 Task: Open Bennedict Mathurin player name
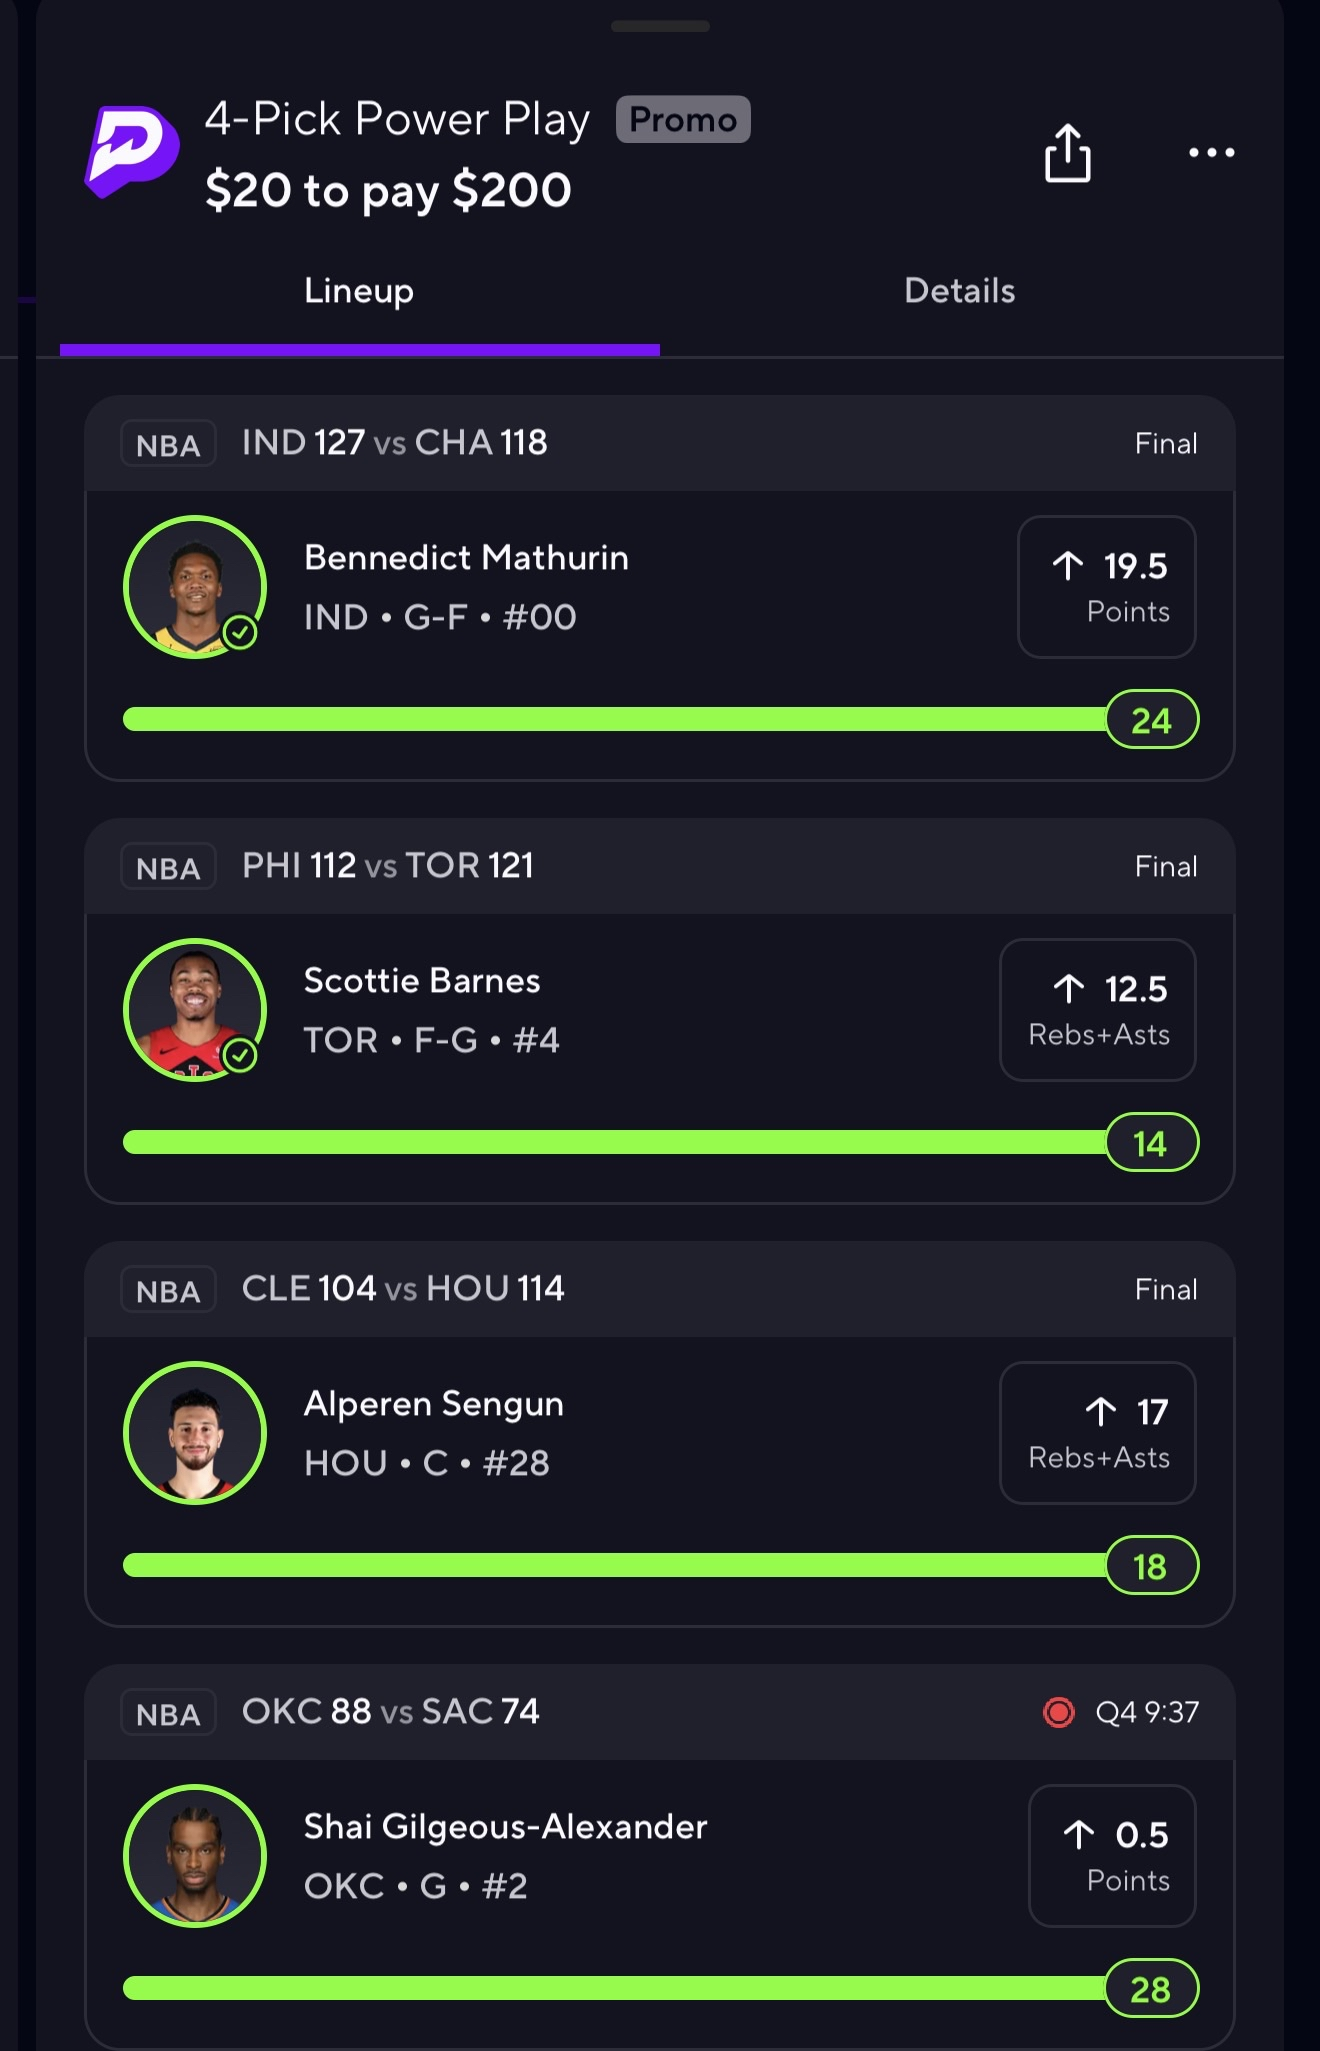[x=466, y=558]
